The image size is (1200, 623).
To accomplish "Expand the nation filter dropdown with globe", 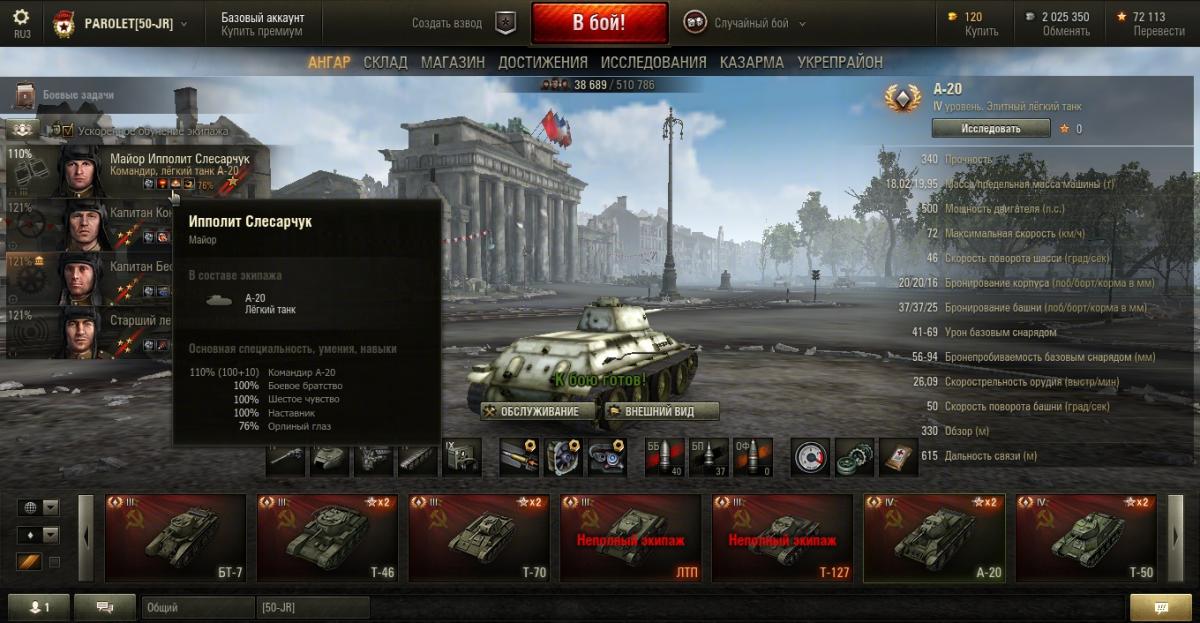I will [39, 507].
